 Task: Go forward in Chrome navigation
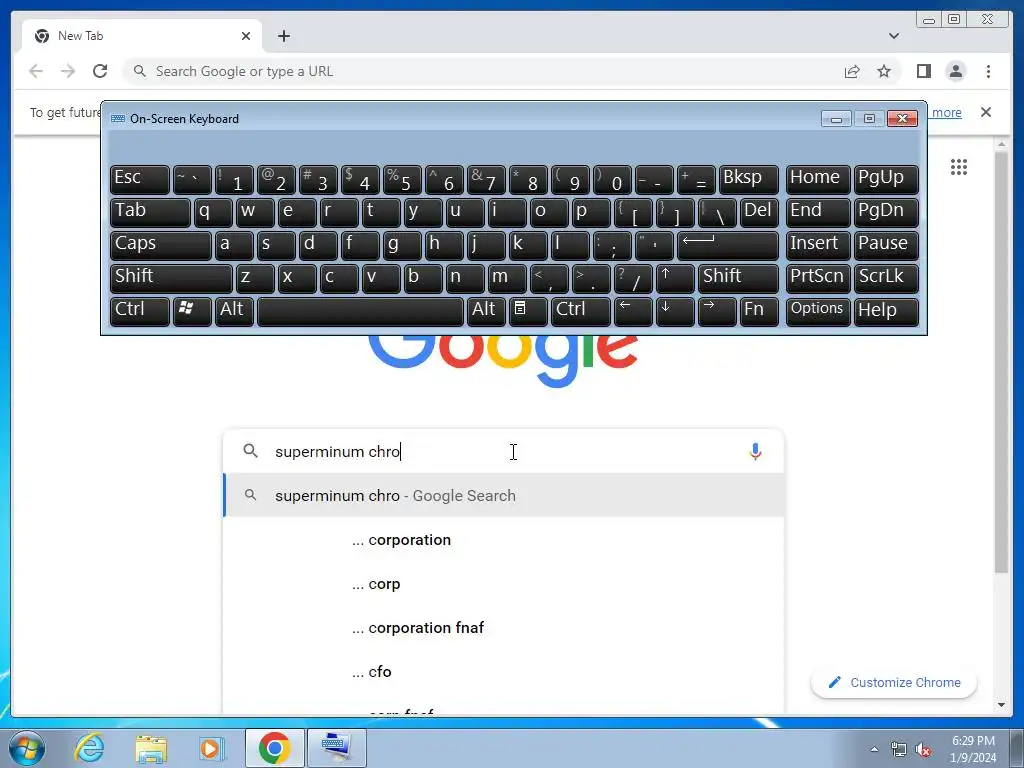(68, 71)
